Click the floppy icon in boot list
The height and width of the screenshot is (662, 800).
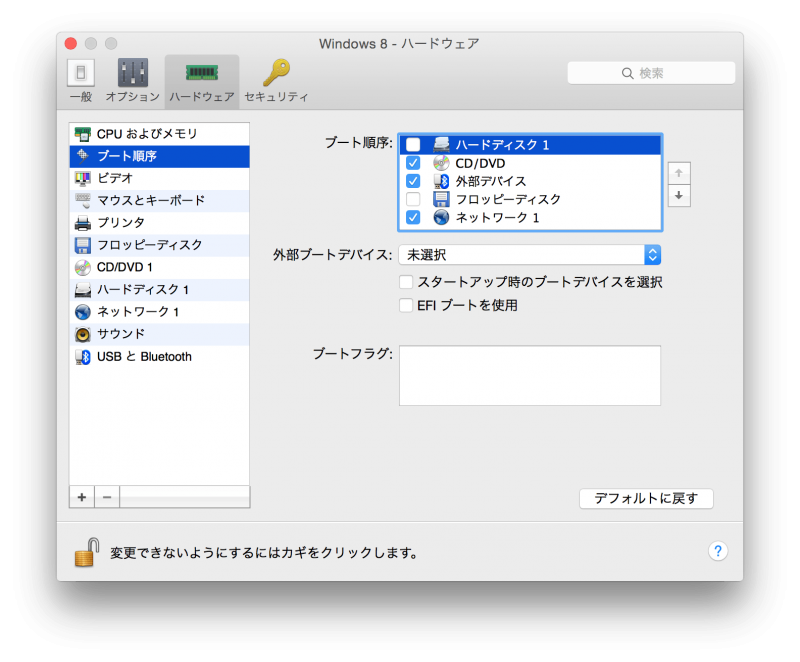[441, 199]
